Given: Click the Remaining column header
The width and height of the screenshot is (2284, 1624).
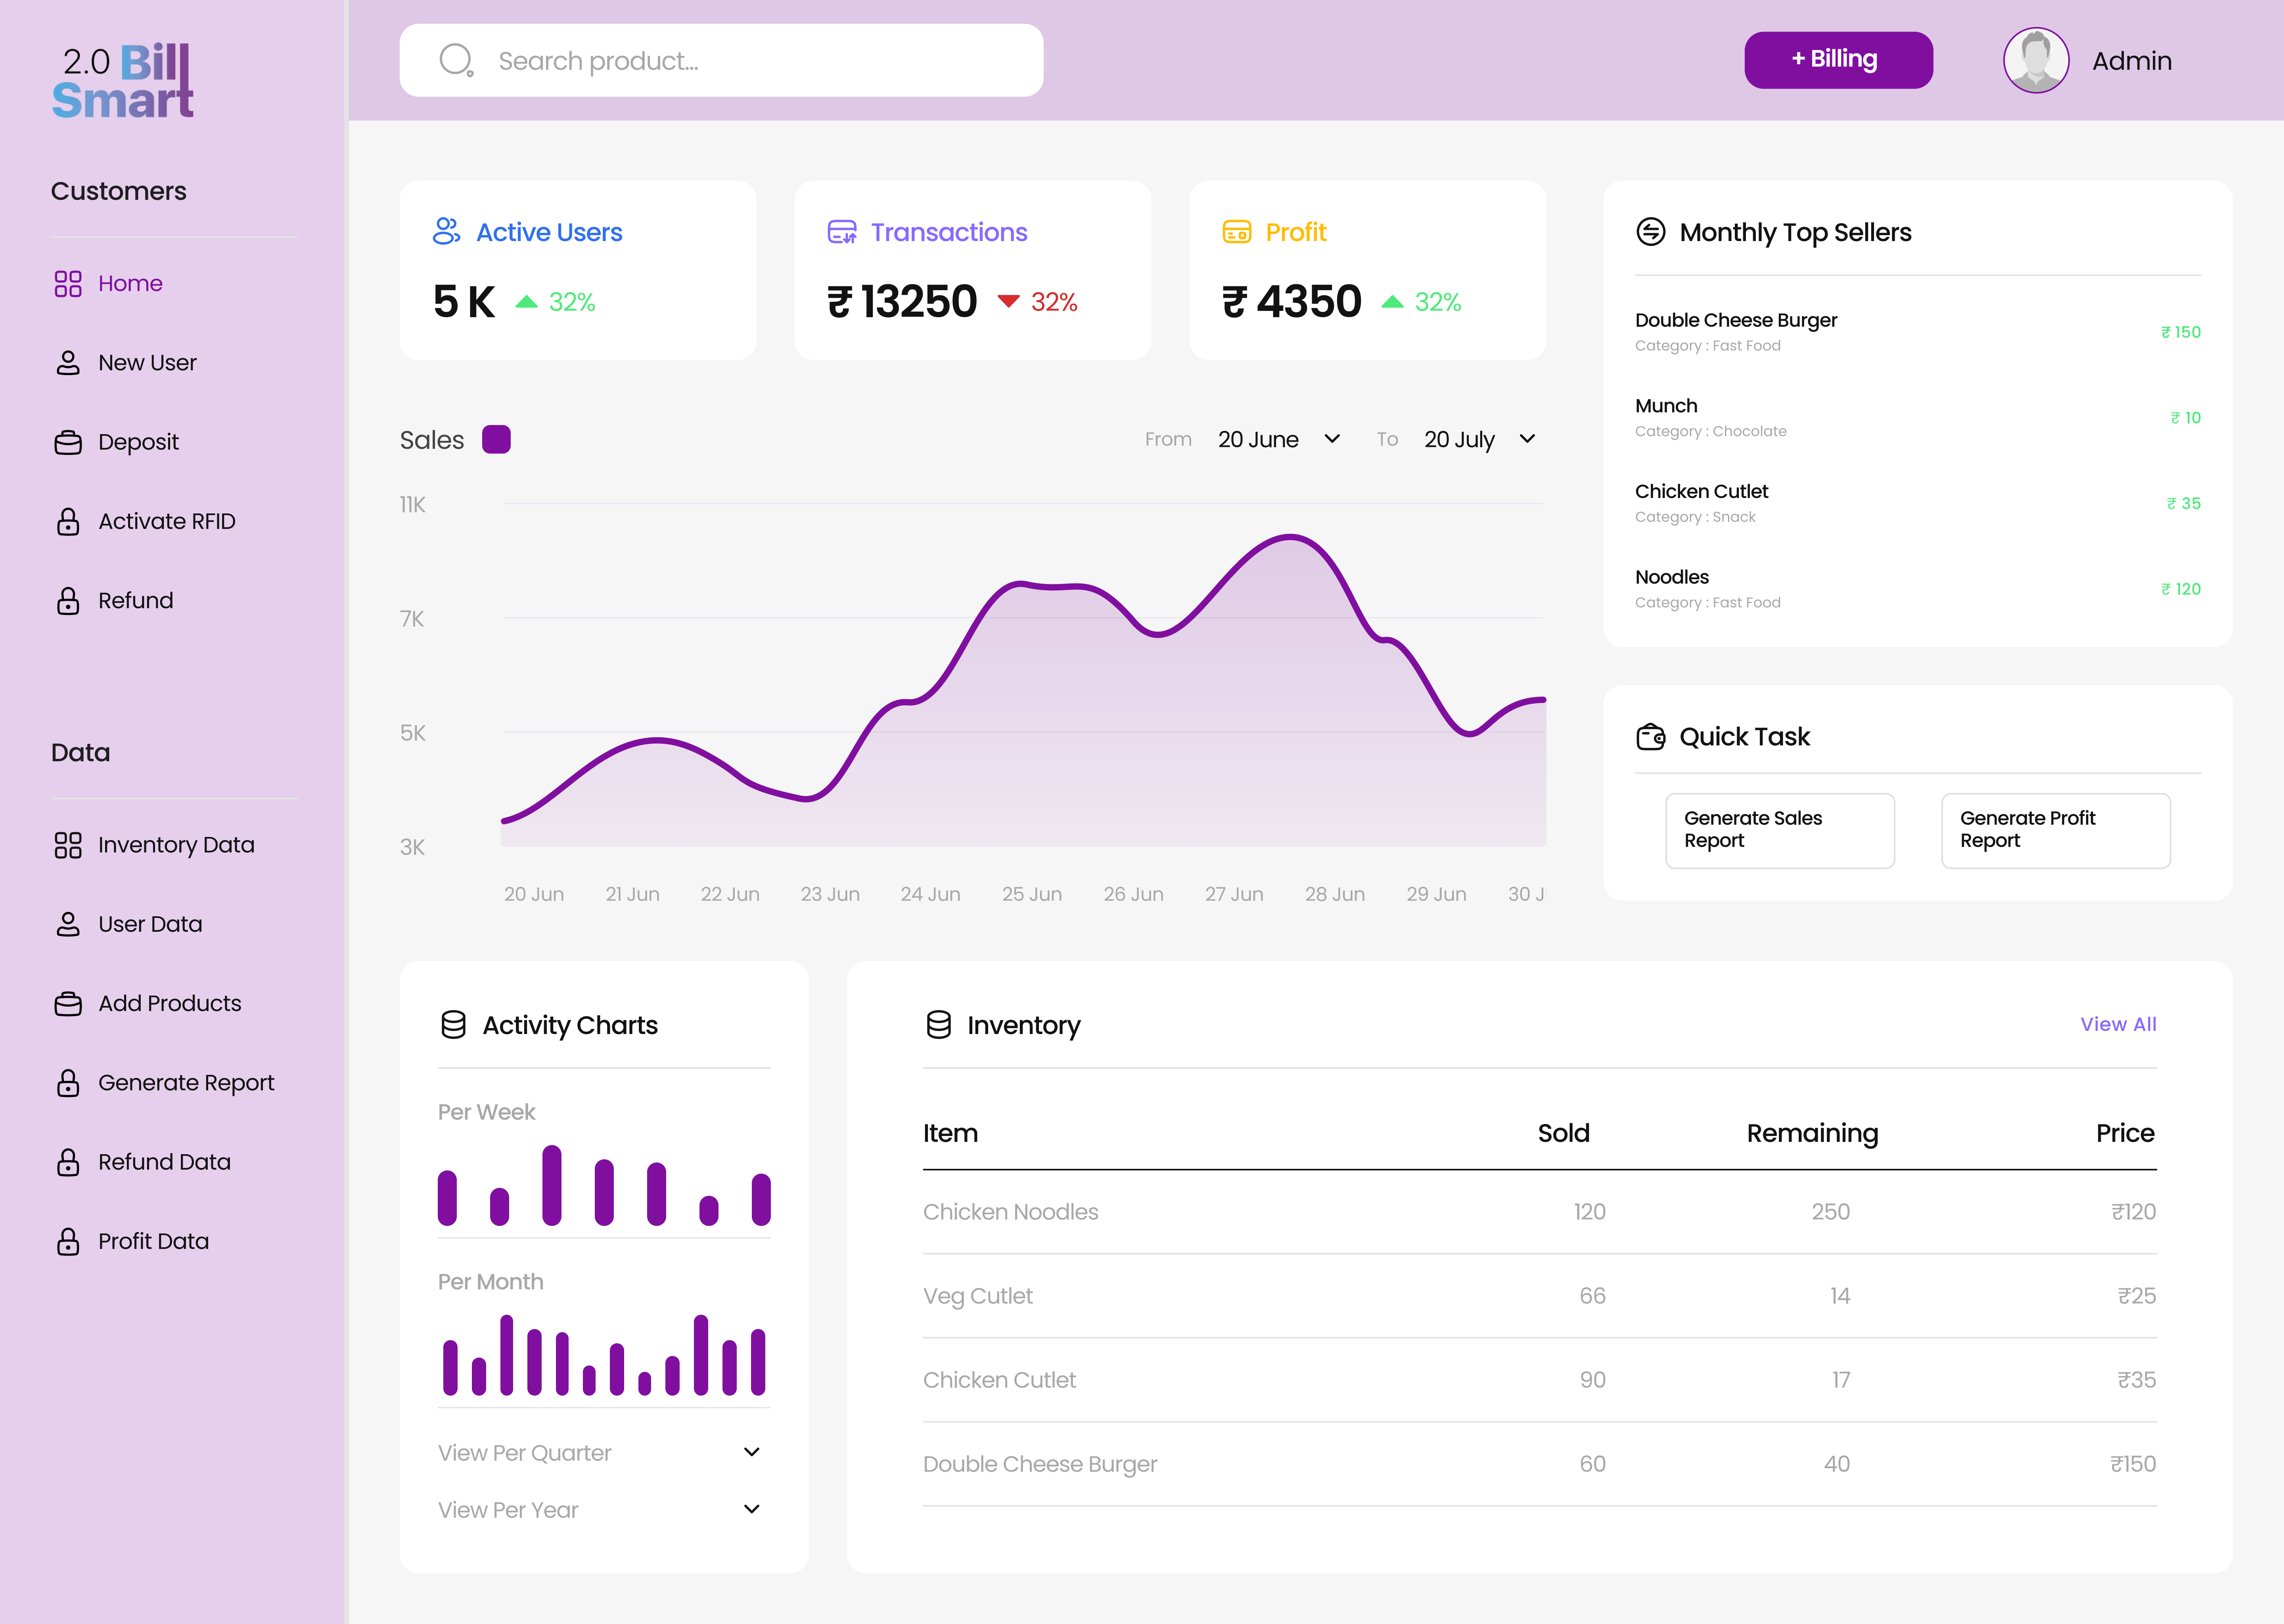Looking at the screenshot, I should pos(1812,1133).
